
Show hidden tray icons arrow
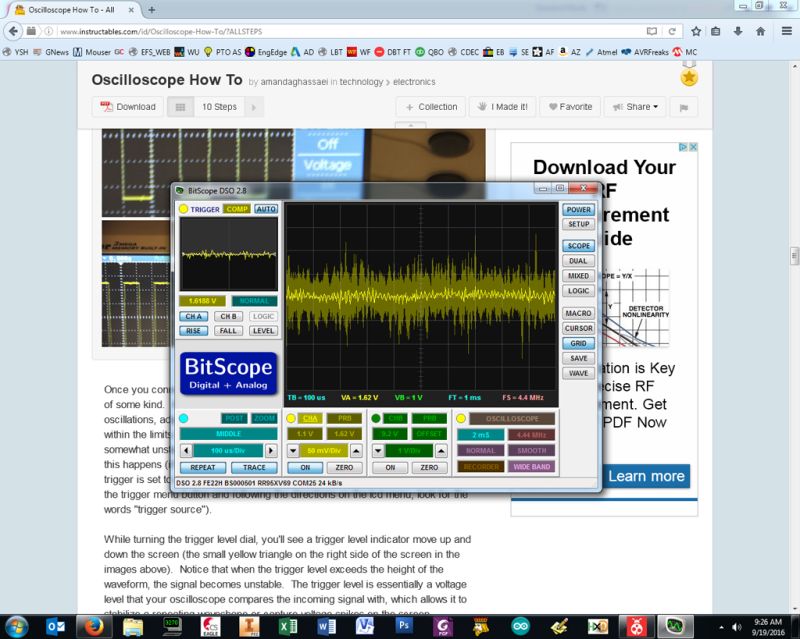(x=721, y=627)
